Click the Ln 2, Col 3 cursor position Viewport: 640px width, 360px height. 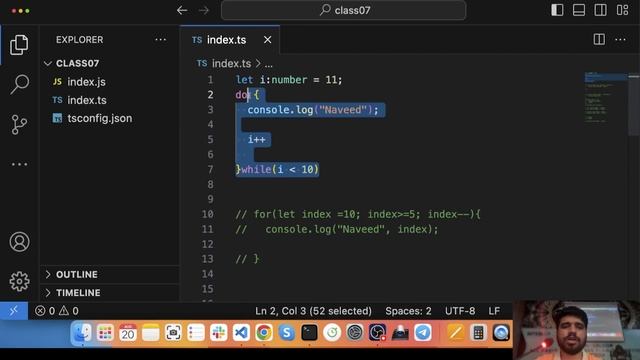pyautogui.click(x=313, y=311)
